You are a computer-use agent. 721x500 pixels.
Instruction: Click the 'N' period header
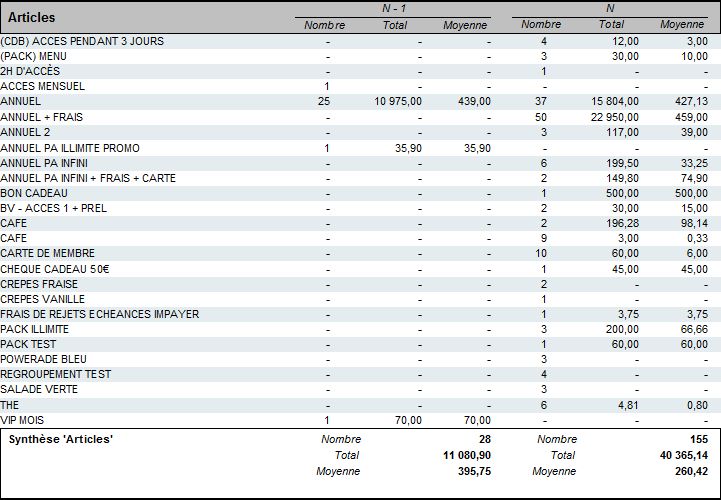[x=609, y=8]
